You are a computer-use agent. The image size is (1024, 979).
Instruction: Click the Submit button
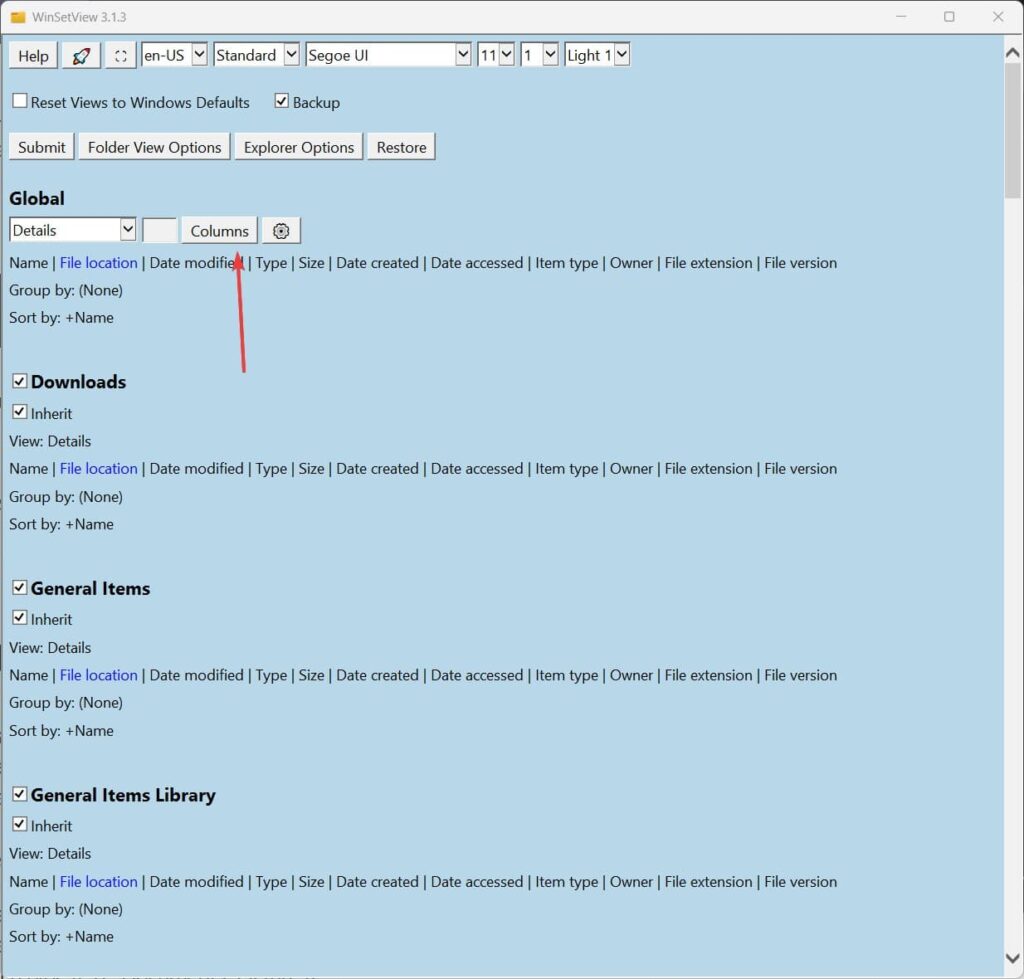coord(42,147)
